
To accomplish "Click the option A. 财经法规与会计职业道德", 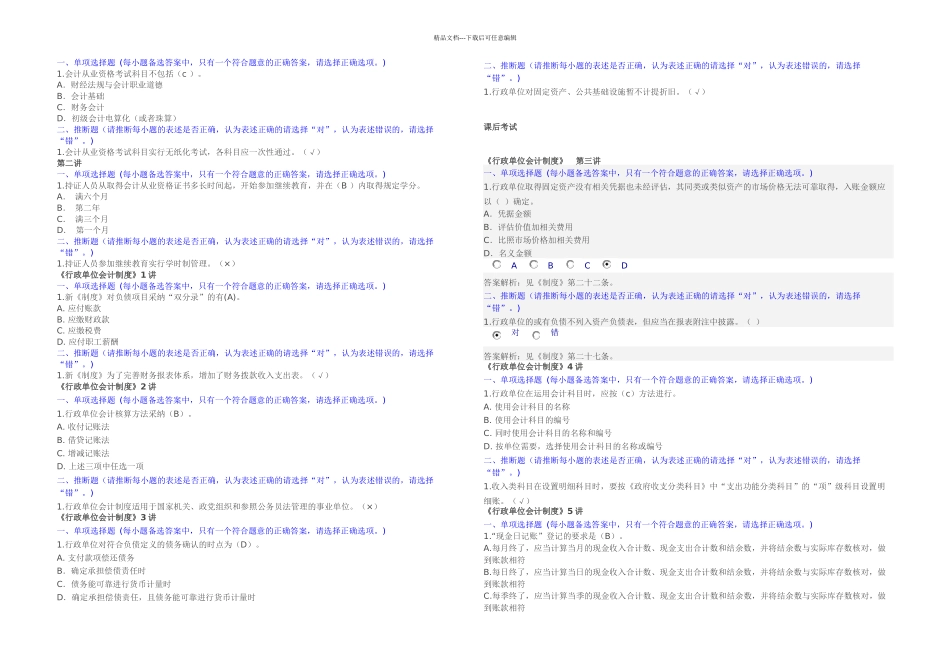I will [x=110, y=85].
